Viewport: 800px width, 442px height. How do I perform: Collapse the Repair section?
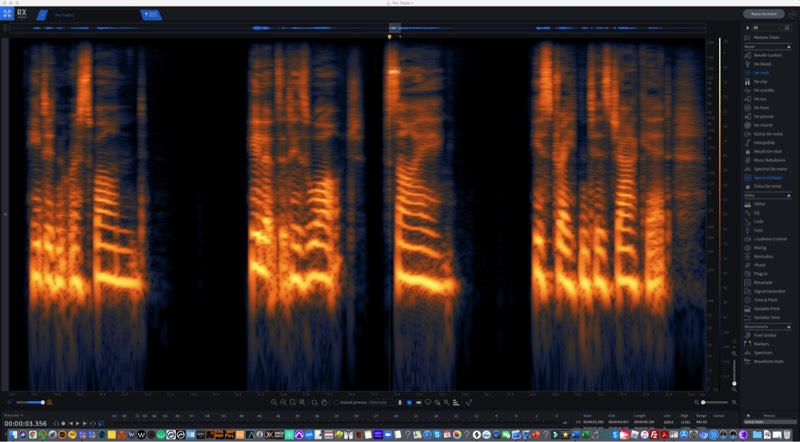point(789,46)
